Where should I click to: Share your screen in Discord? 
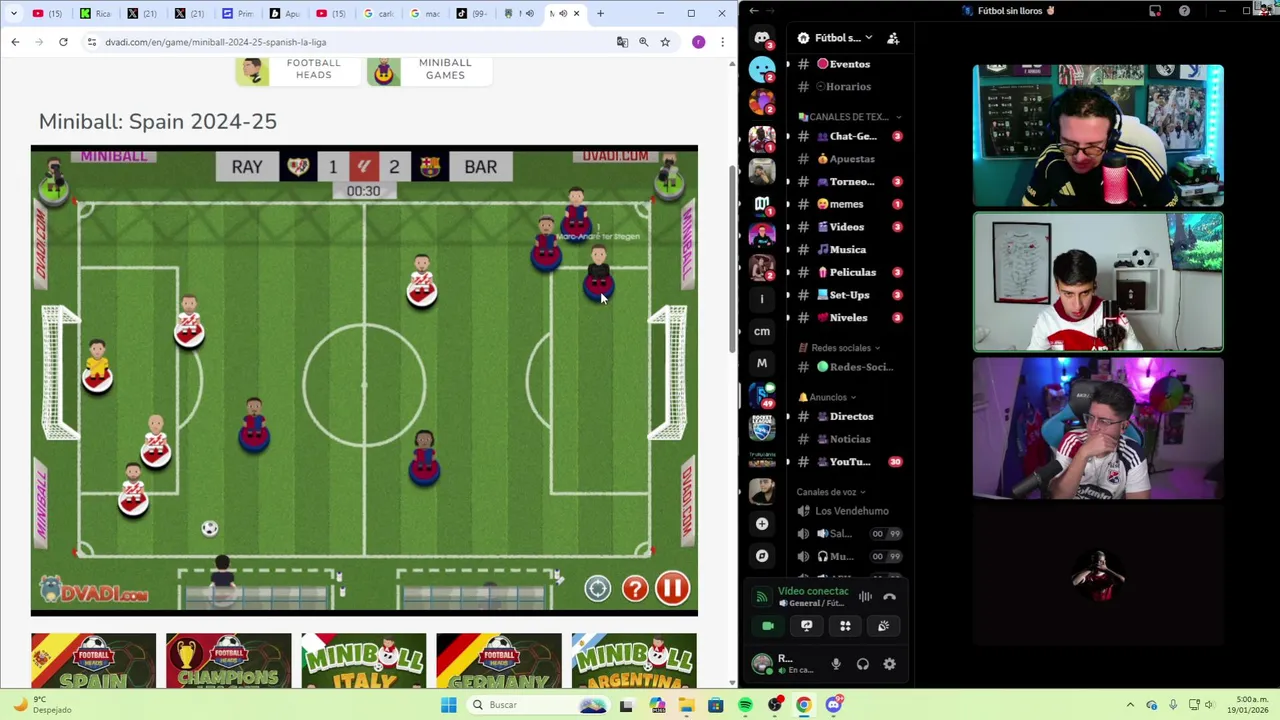[806, 626]
